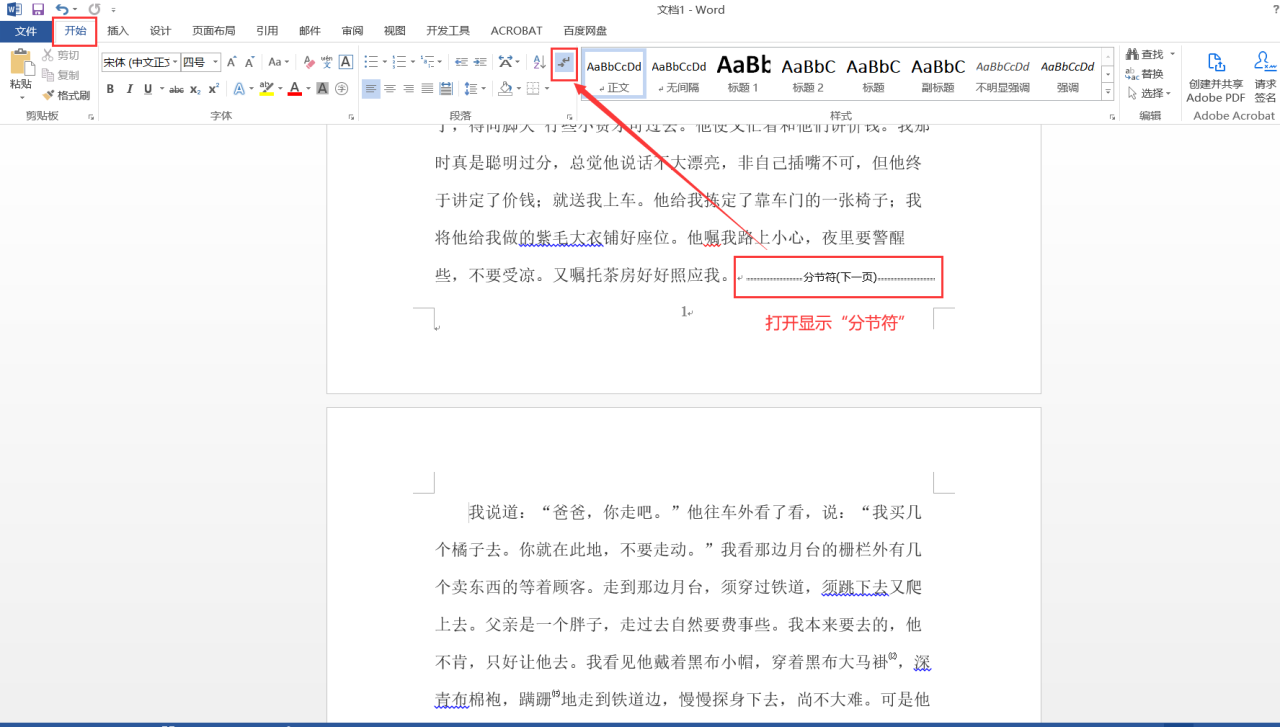Open the Page Layout (页面布局) tab
Screen dimensions: 1280x727
pos(214,31)
